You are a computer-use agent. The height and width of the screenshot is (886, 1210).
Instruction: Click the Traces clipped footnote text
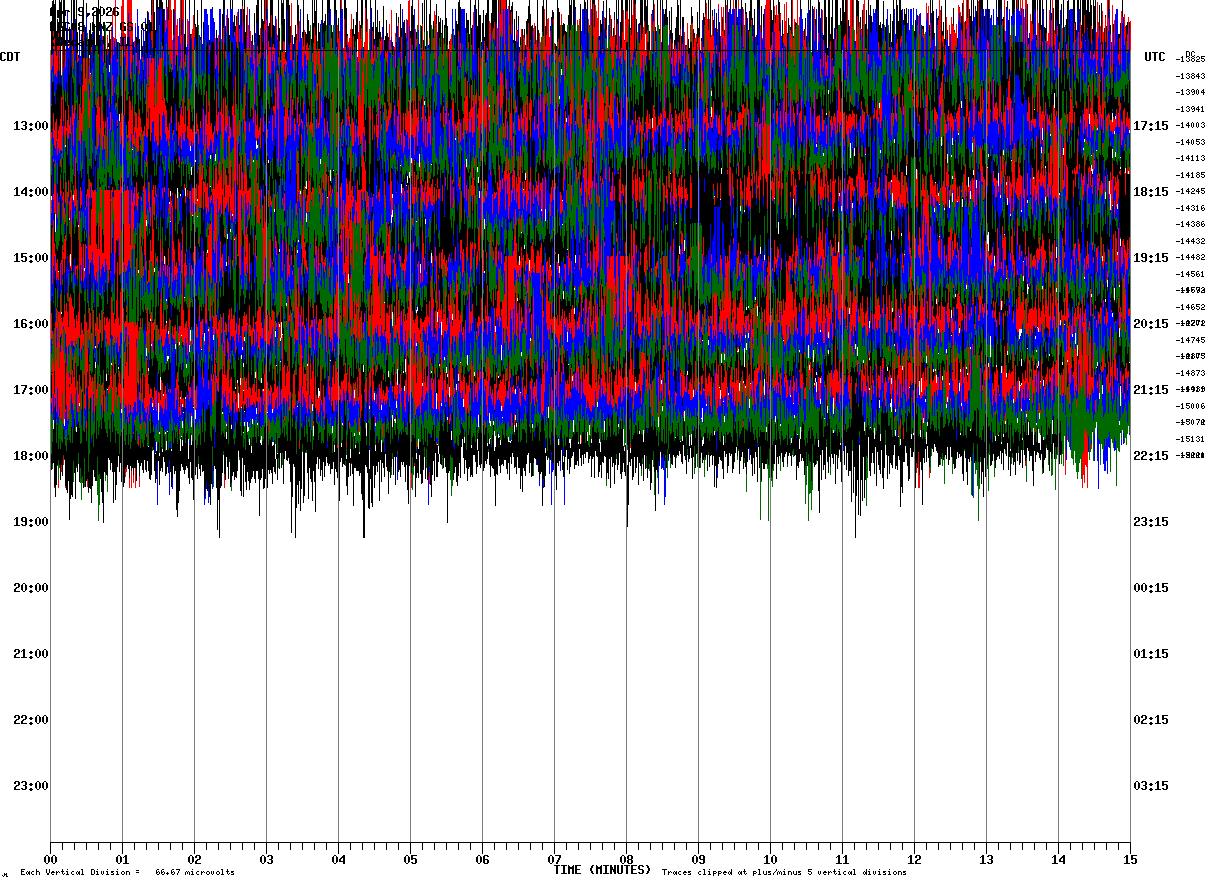784,873
